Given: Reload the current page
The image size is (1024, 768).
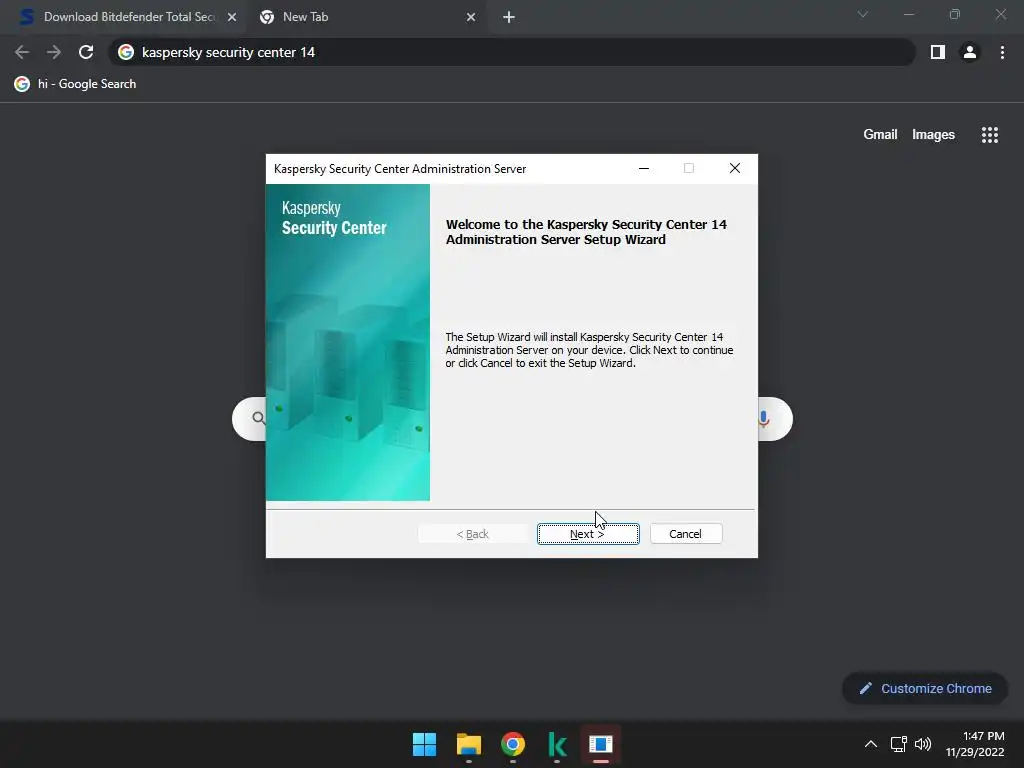Looking at the screenshot, I should click(x=86, y=52).
